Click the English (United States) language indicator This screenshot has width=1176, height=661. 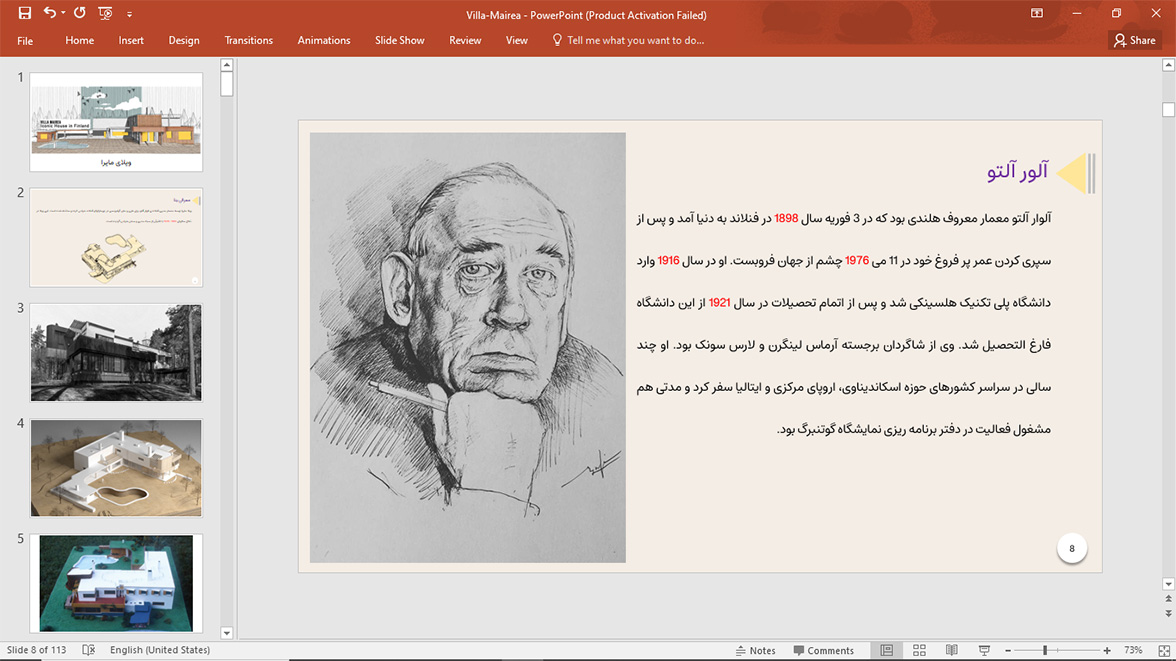[x=160, y=650]
